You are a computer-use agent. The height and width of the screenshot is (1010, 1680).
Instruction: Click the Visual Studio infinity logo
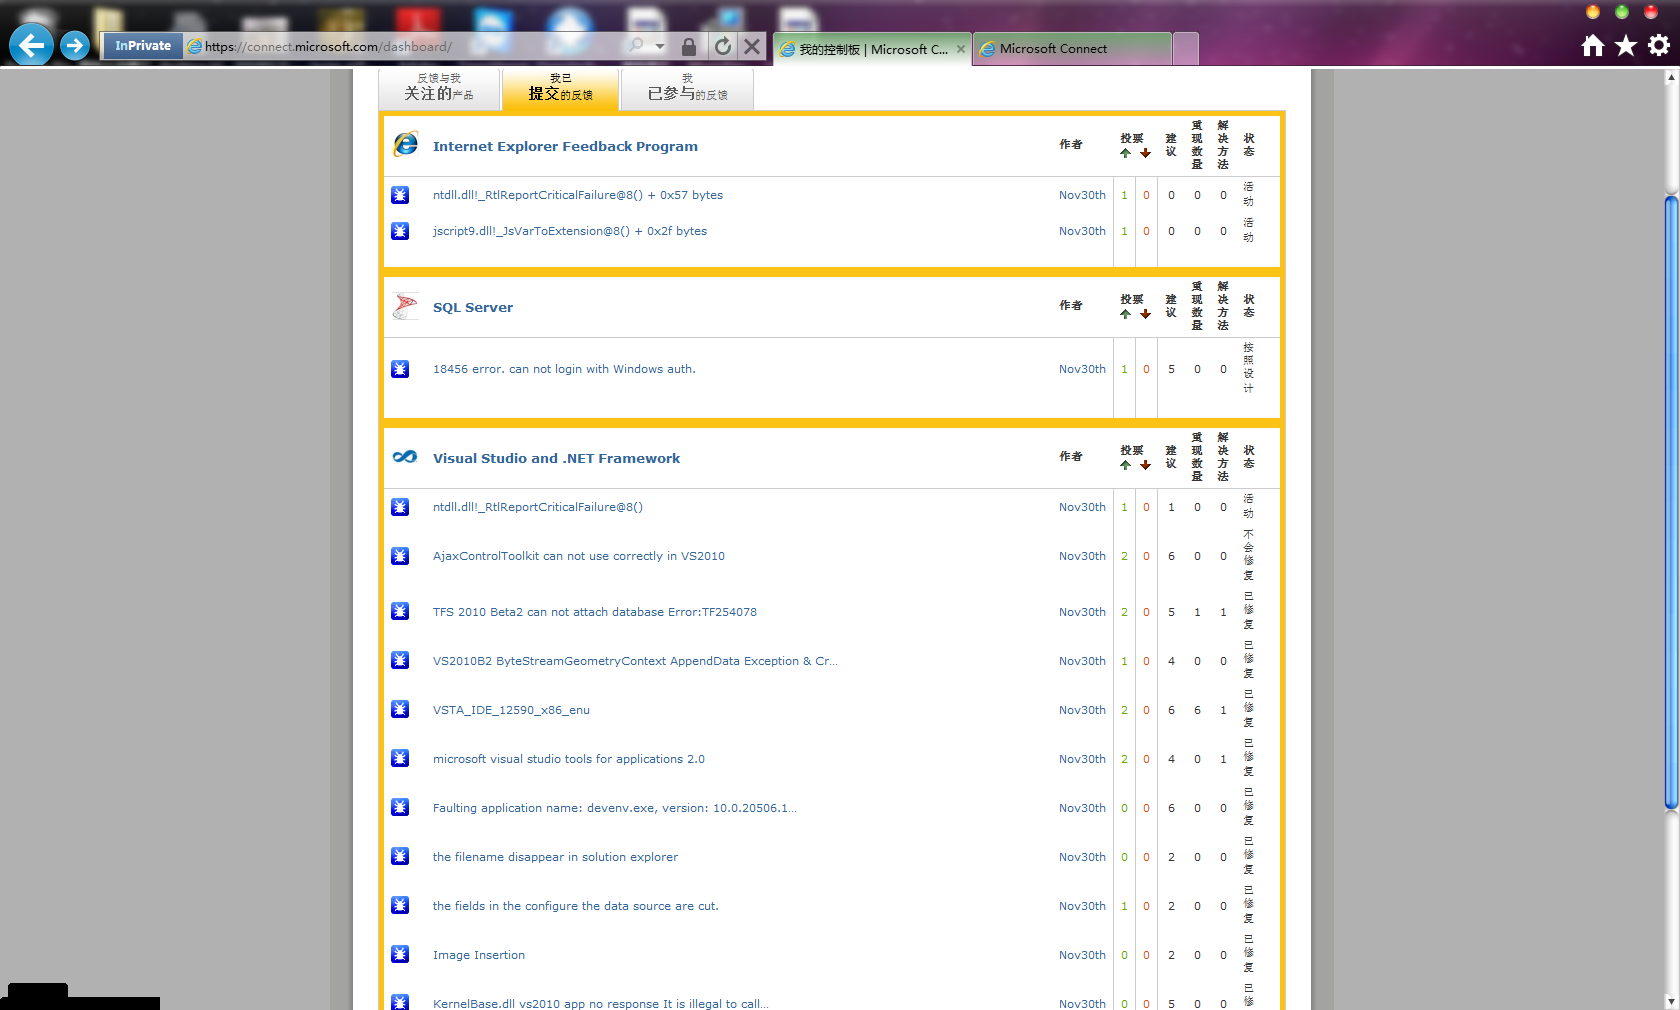click(405, 457)
